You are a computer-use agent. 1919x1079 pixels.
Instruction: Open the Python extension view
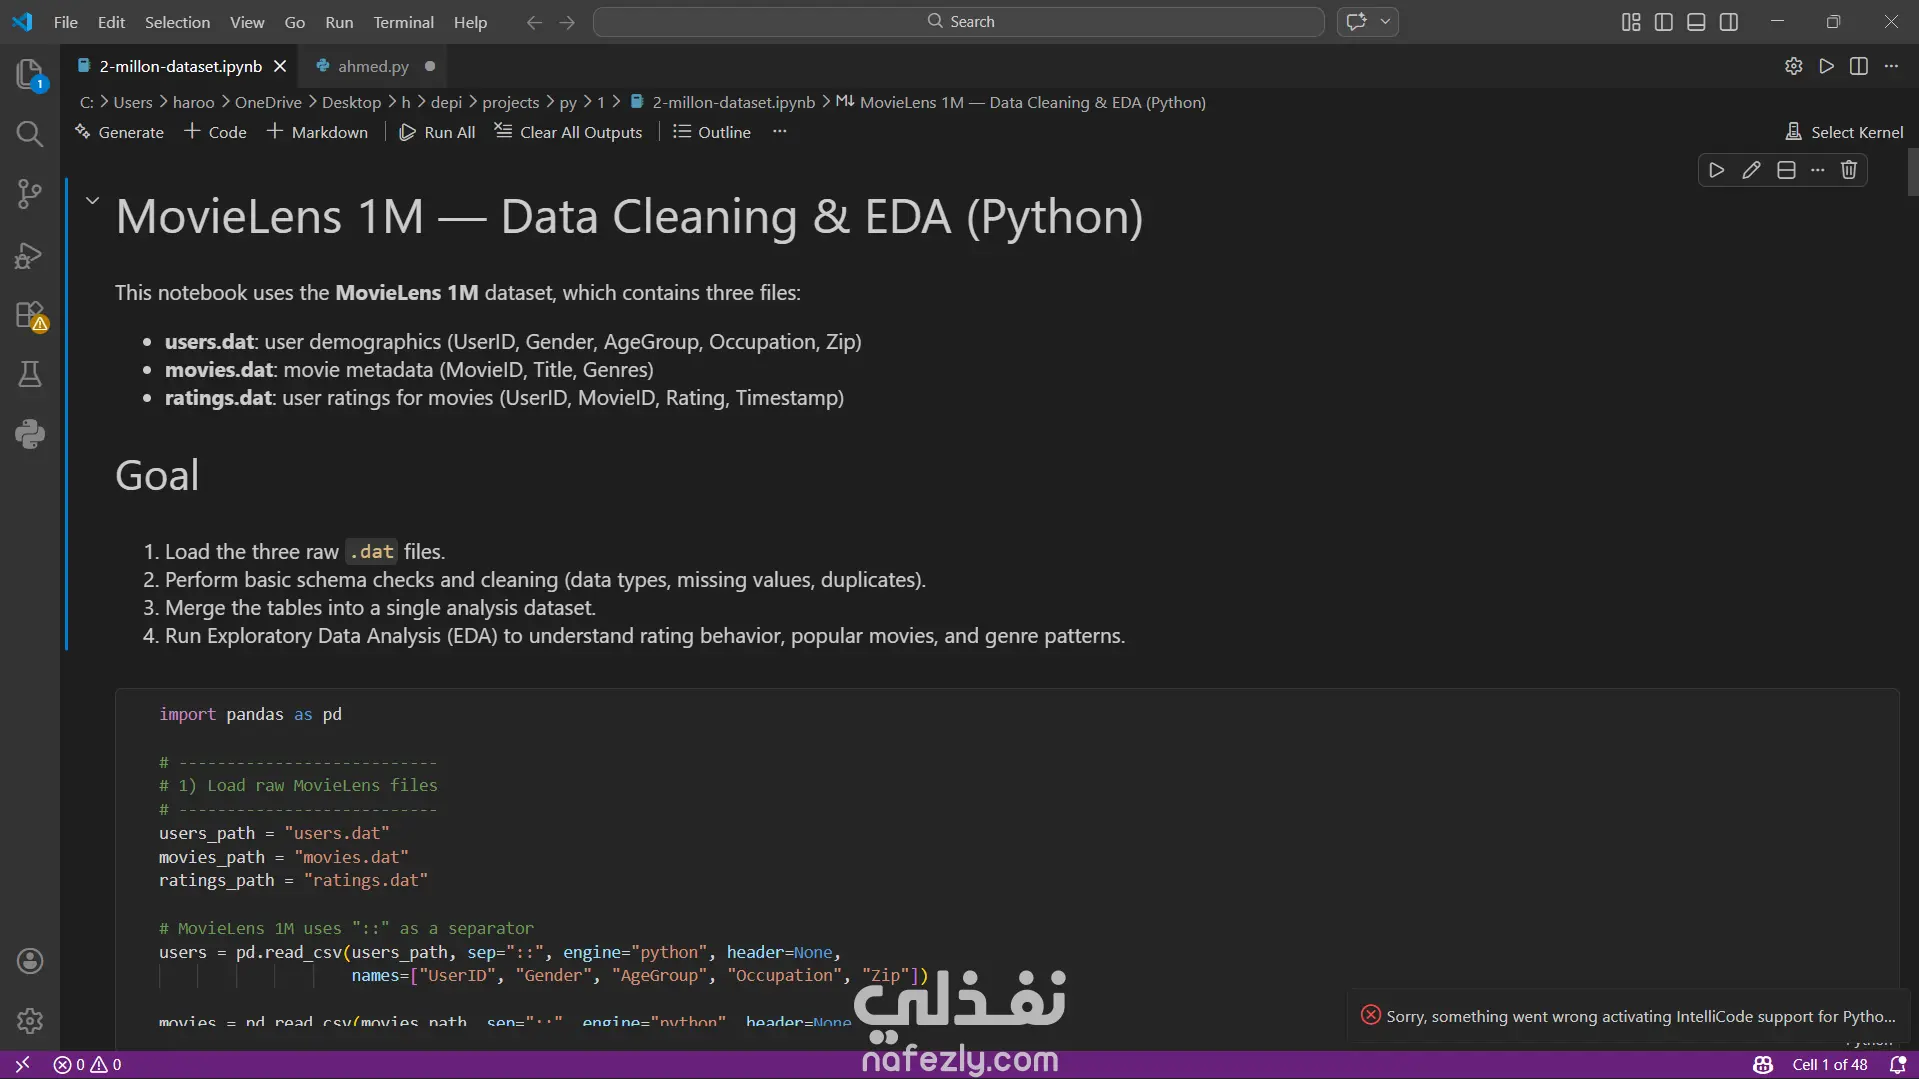[x=30, y=434]
